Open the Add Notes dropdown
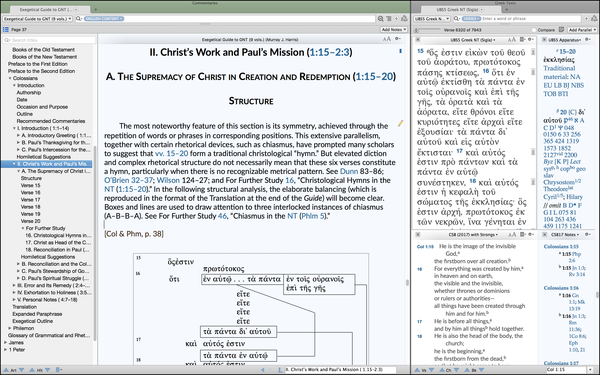The height and width of the screenshot is (375, 600). click(393, 29)
